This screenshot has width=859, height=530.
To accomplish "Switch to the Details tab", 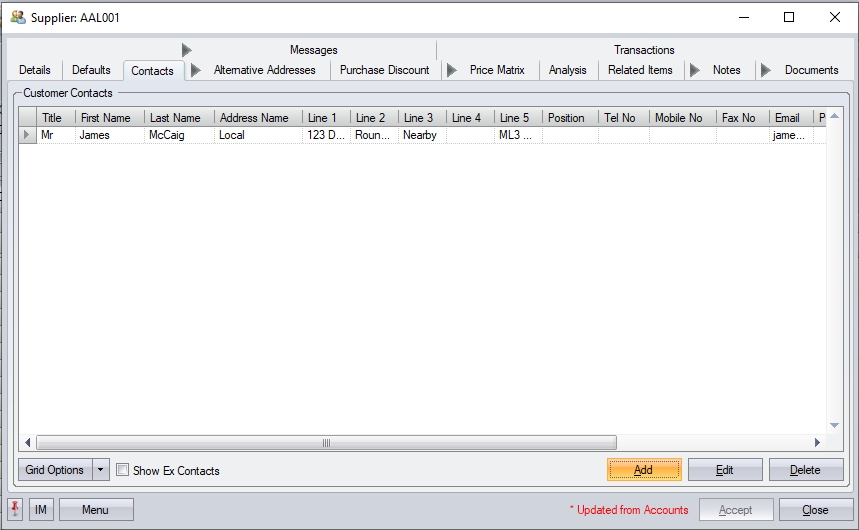I will (35, 70).
